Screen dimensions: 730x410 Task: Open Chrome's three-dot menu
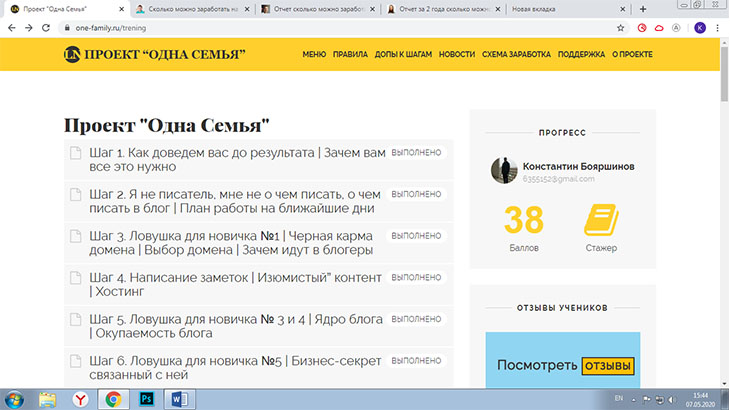coord(717,28)
